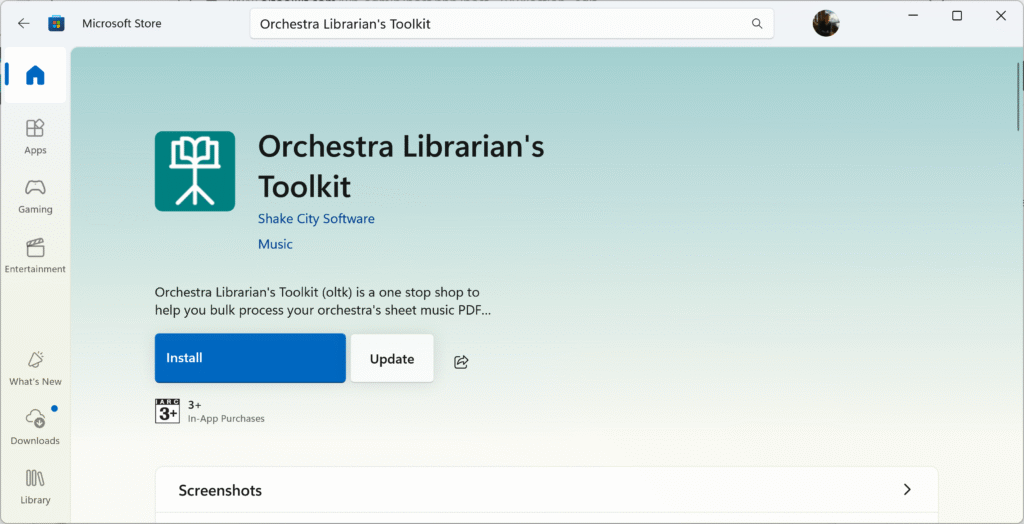Open the What's New section
Screen dimensions: 1024x524
[x=35, y=368]
